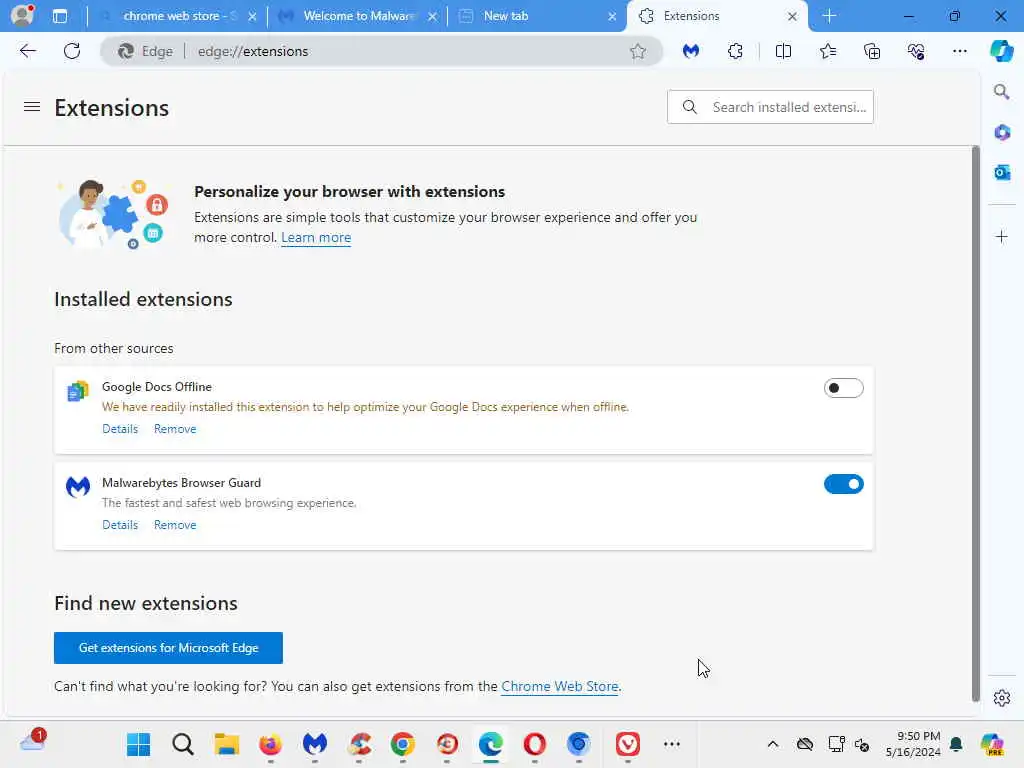Open notifications bell in system tray
The height and width of the screenshot is (768, 1024).
956,744
